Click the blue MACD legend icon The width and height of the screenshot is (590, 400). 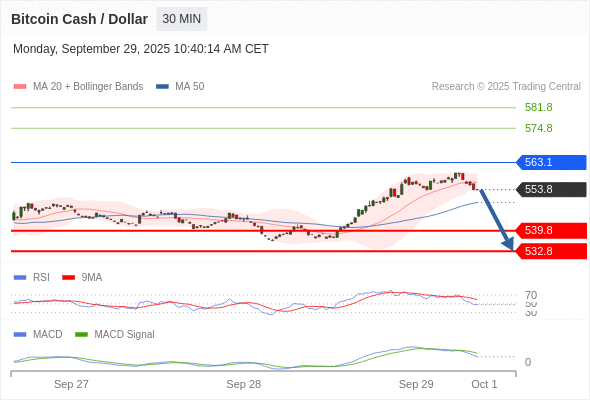(20, 335)
